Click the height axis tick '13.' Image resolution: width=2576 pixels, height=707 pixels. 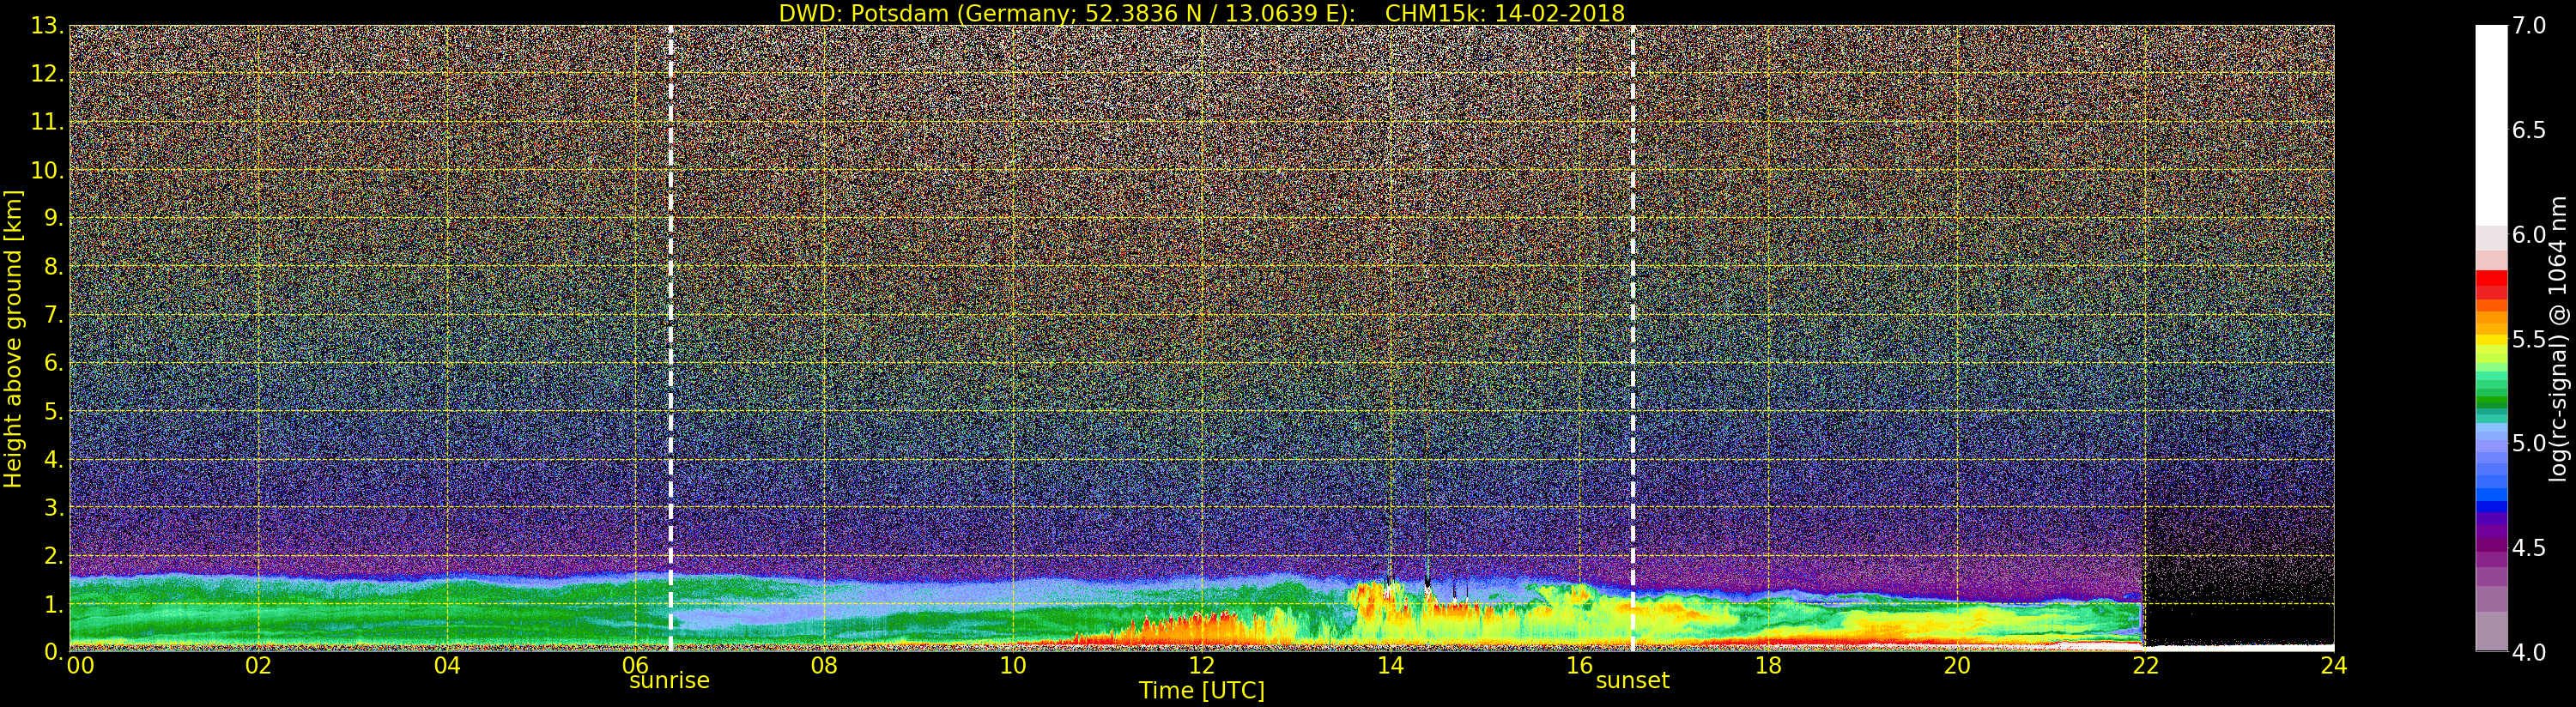coord(48,26)
